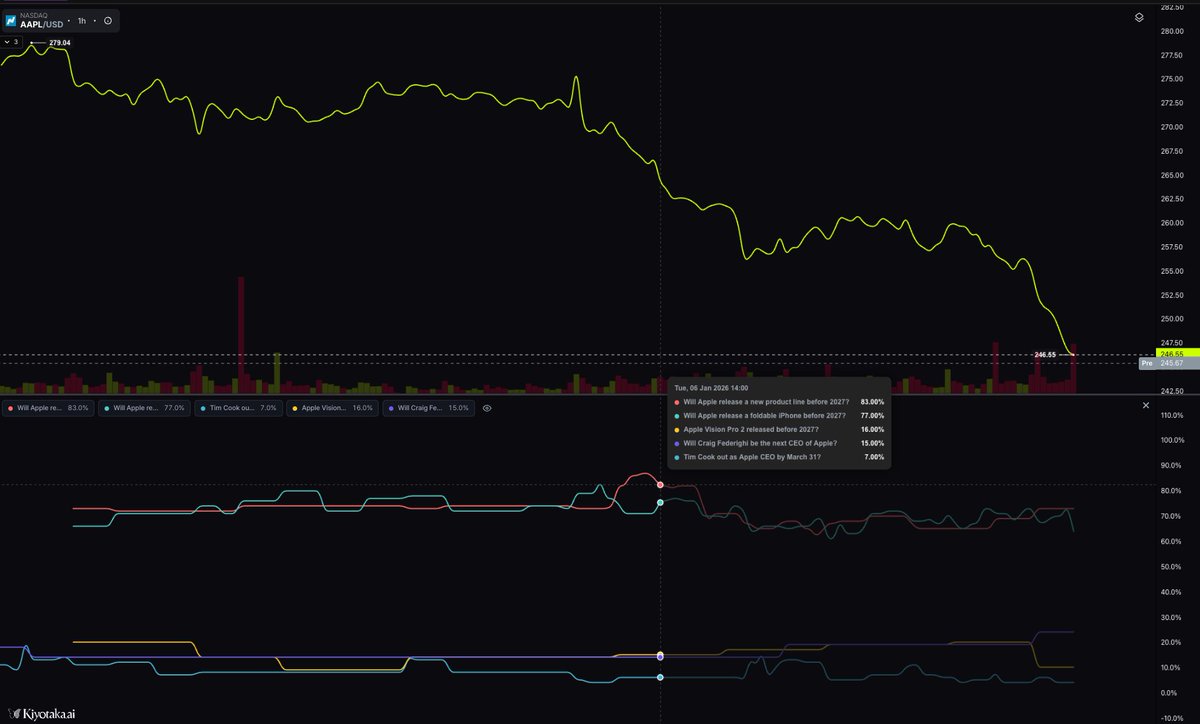Toggle the 'Will Craig Fe... 15.0%' series chip
This screenshot has width=1200, height=724.
428,408
